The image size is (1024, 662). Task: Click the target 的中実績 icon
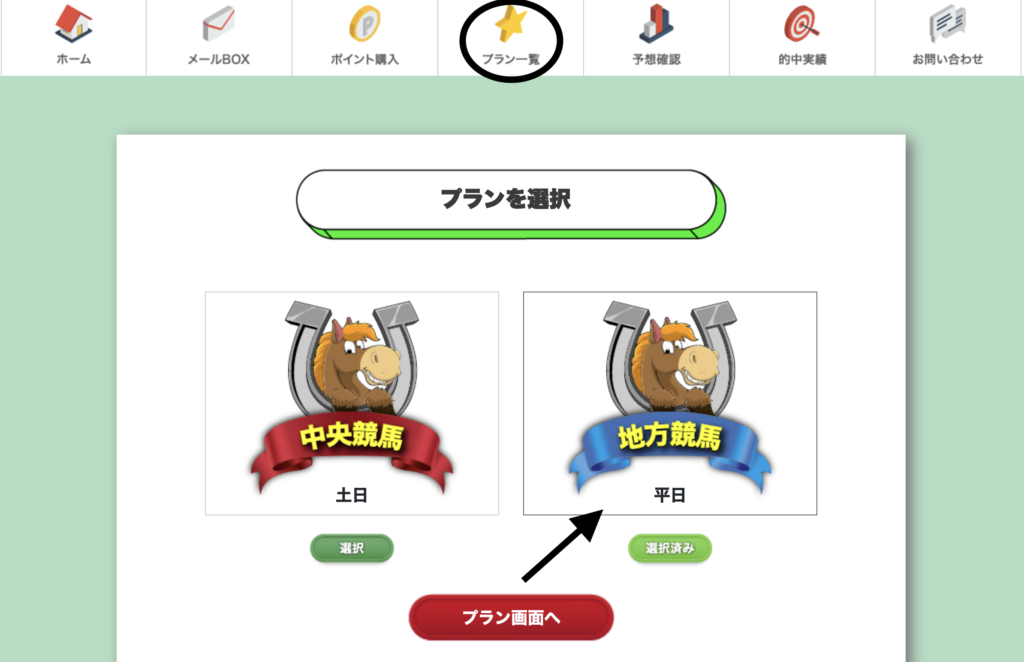[802, 24]
